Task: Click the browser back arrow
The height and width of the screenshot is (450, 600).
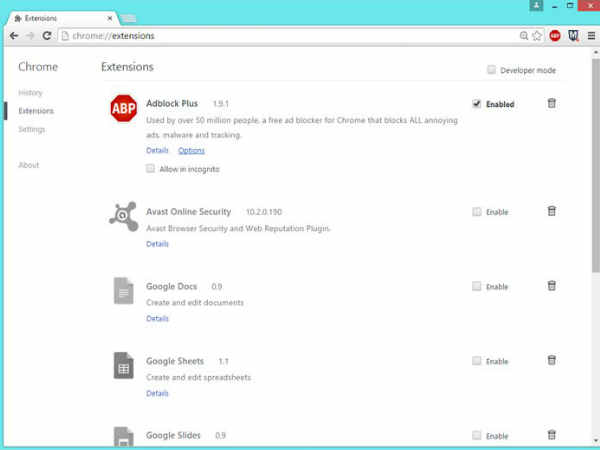Action: point(14,36)
